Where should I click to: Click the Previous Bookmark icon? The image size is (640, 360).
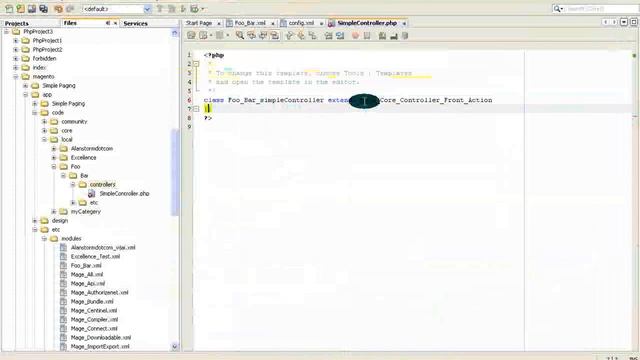(x=289, y=36)
